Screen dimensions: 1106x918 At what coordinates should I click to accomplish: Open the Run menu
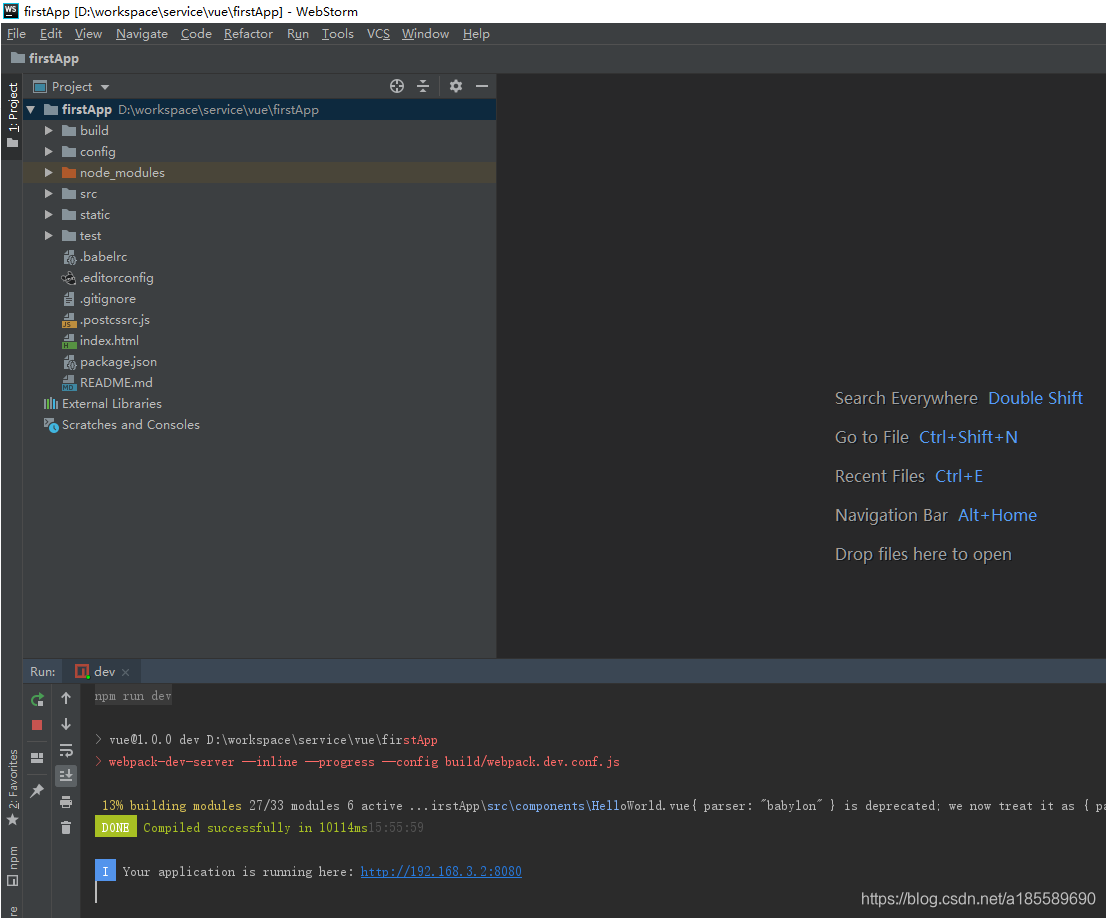pyautogui.click(x=298, y=34)
